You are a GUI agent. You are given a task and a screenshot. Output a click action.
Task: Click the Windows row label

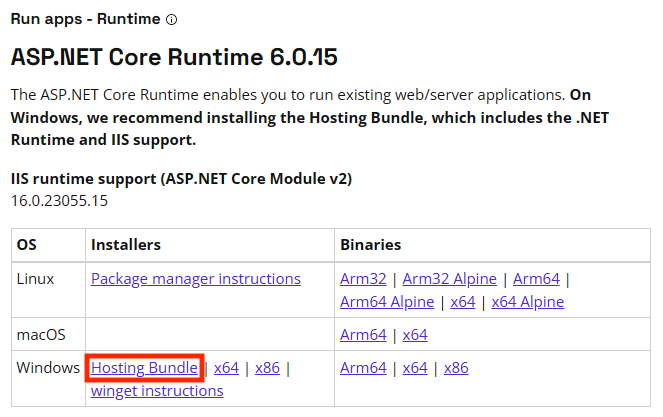tap(48, 368)
